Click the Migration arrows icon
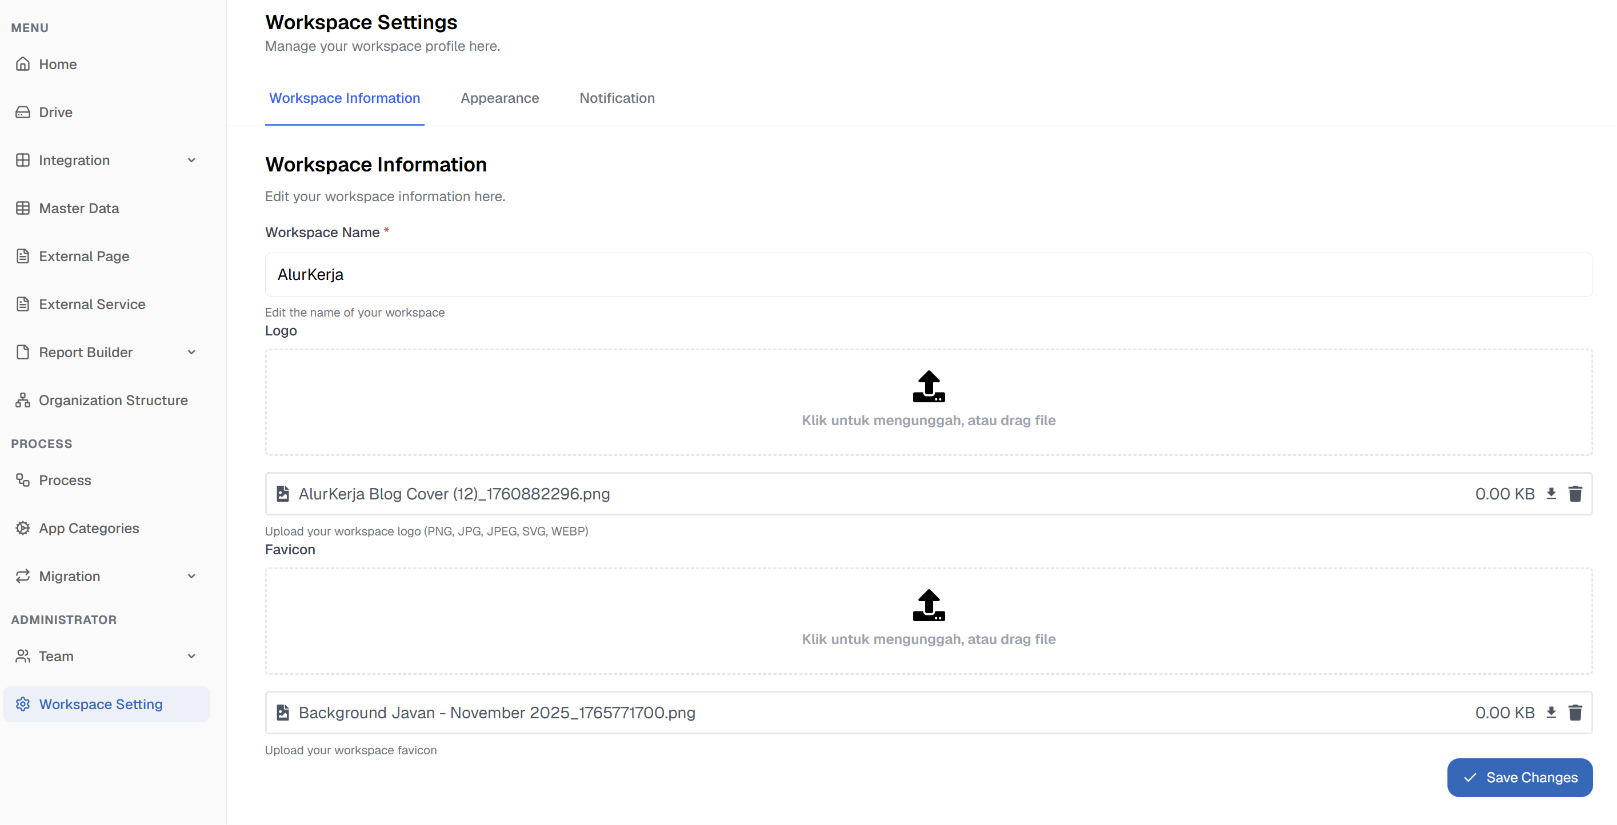Viewport: 1617px width, 825px height. [x=23, y=576]
